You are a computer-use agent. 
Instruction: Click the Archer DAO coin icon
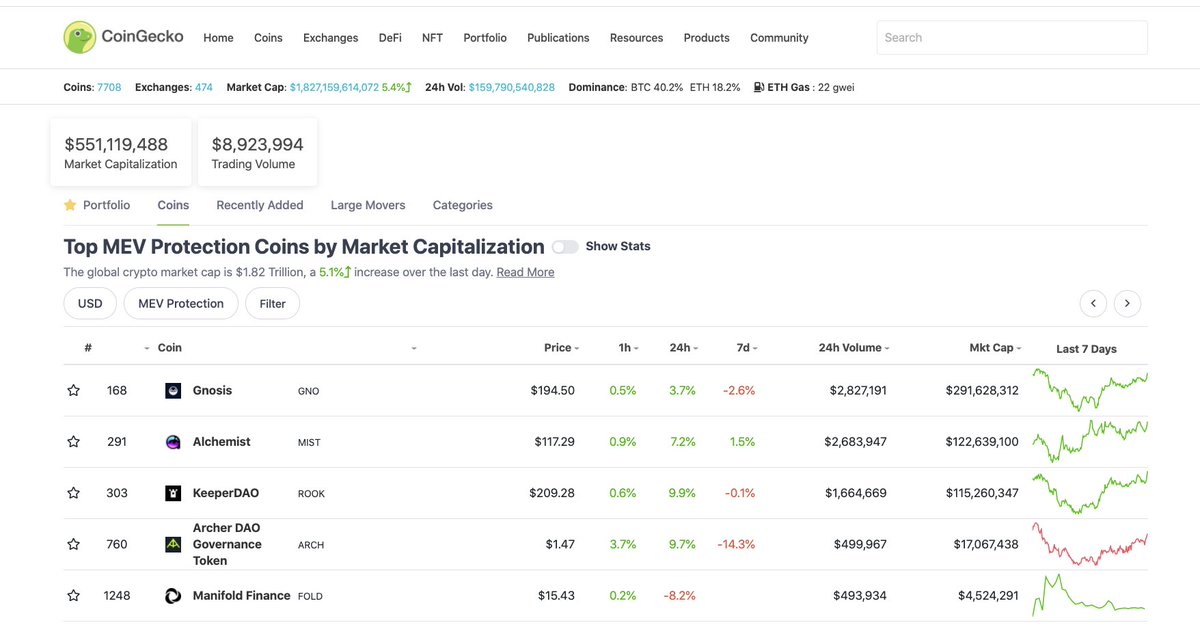[x=173, y=545]
